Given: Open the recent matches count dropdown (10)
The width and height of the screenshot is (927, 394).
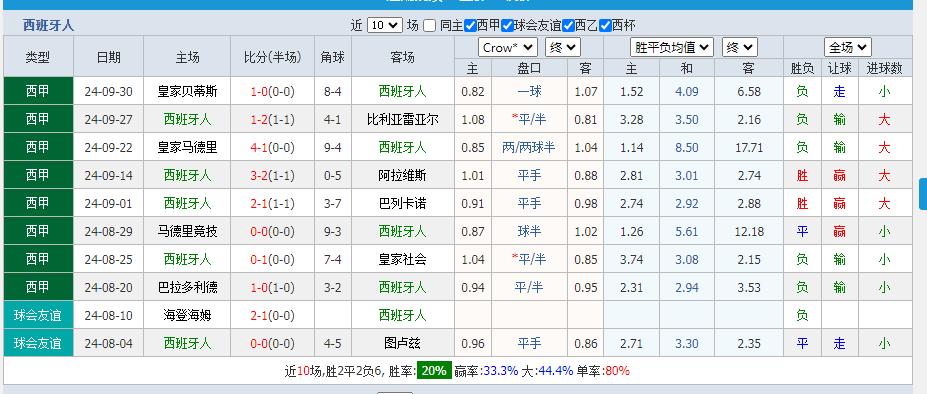Looking at the screenshot, I should 385,25.
